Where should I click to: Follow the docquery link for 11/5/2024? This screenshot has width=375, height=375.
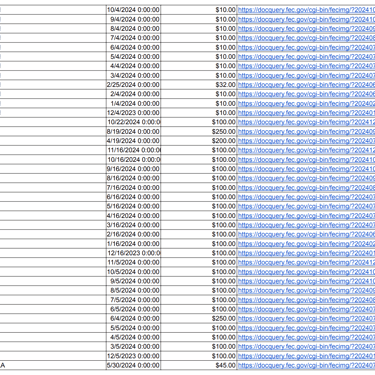pos(306,262)
